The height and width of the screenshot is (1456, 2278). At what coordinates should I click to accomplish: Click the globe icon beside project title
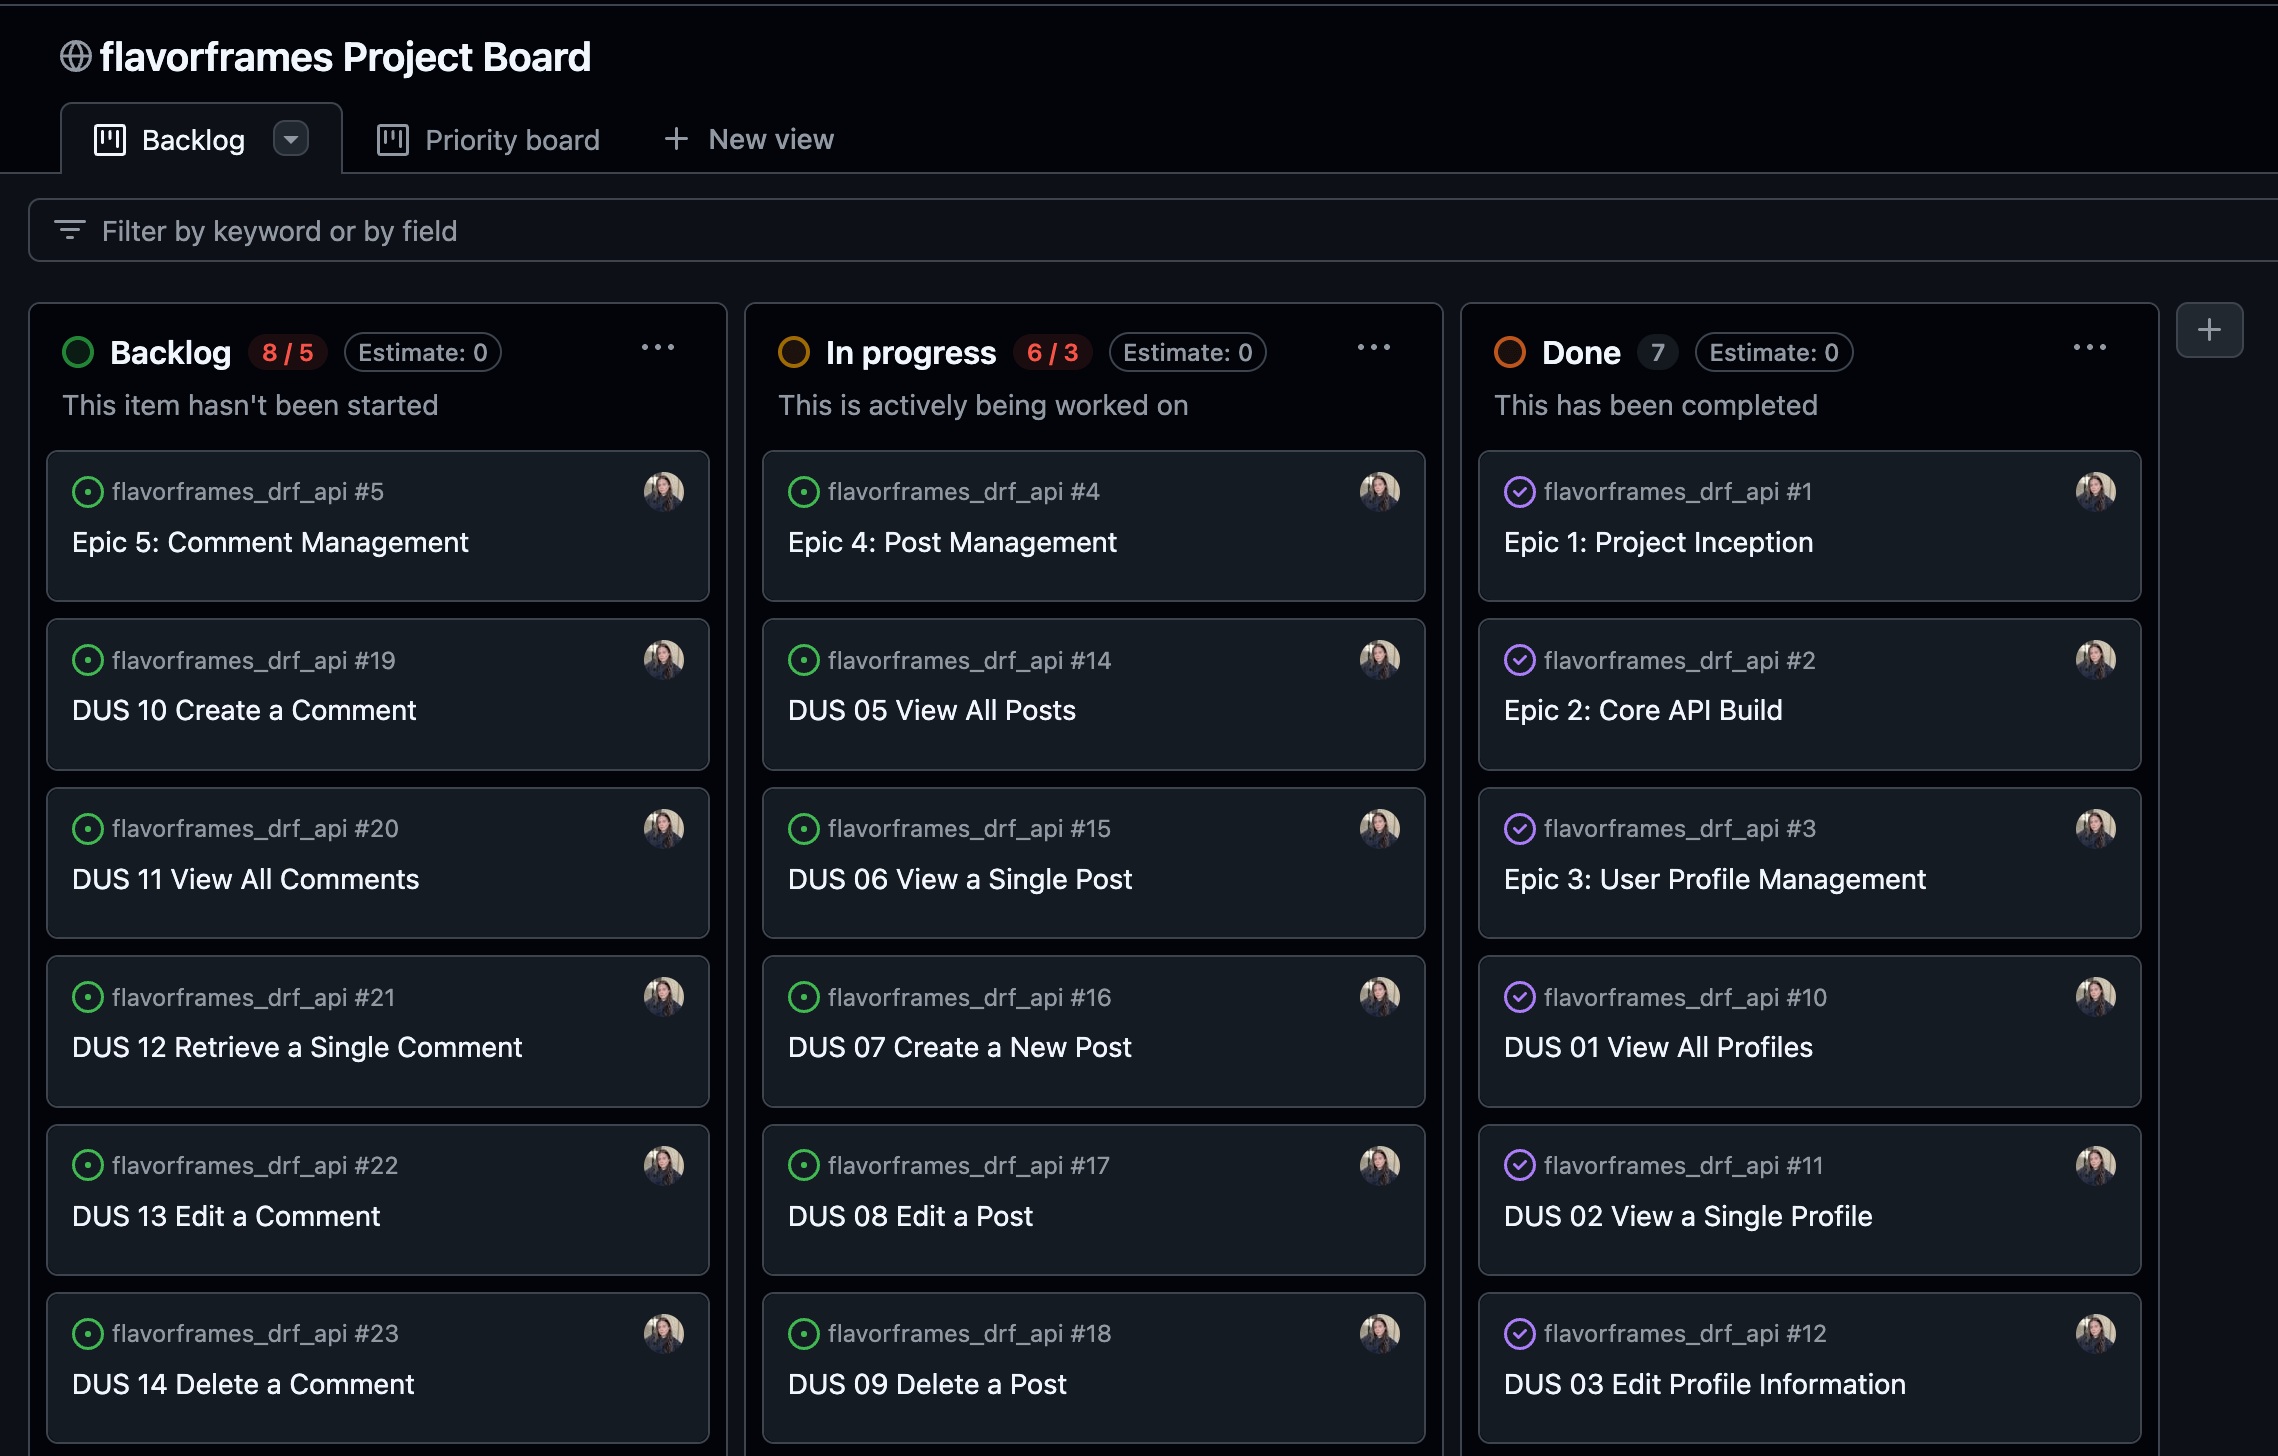click(x=76, y=57)
